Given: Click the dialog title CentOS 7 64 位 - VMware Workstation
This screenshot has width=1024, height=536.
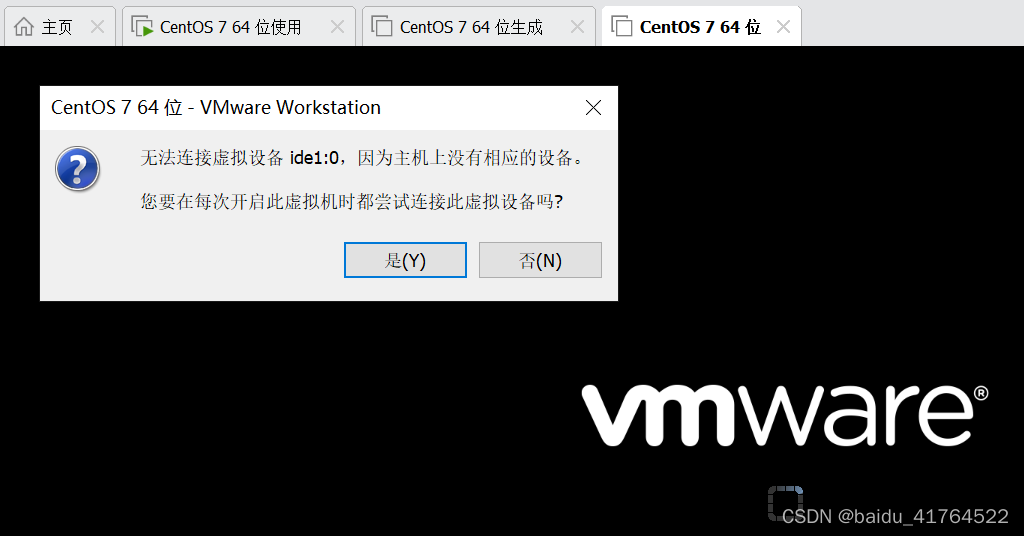Looking at the screenshot, I should (x=216, y=107).
